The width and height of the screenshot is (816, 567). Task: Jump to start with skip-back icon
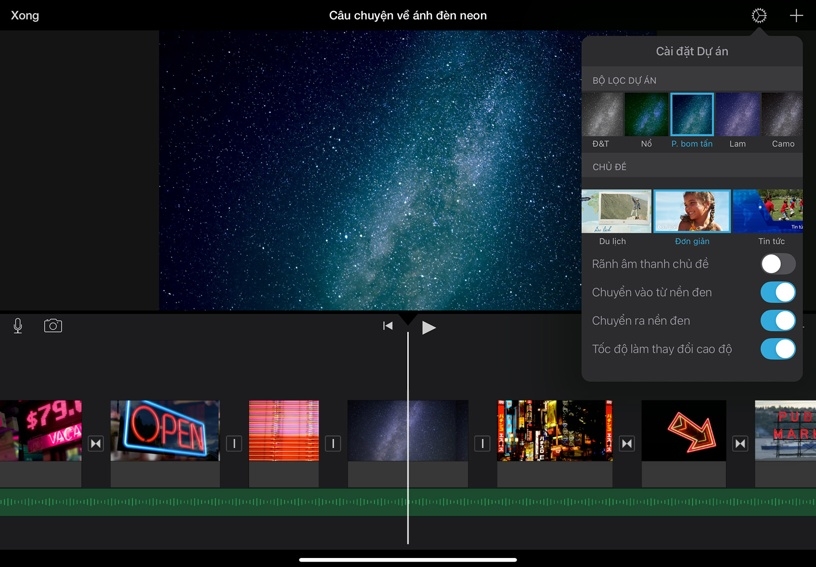(388, 326)
